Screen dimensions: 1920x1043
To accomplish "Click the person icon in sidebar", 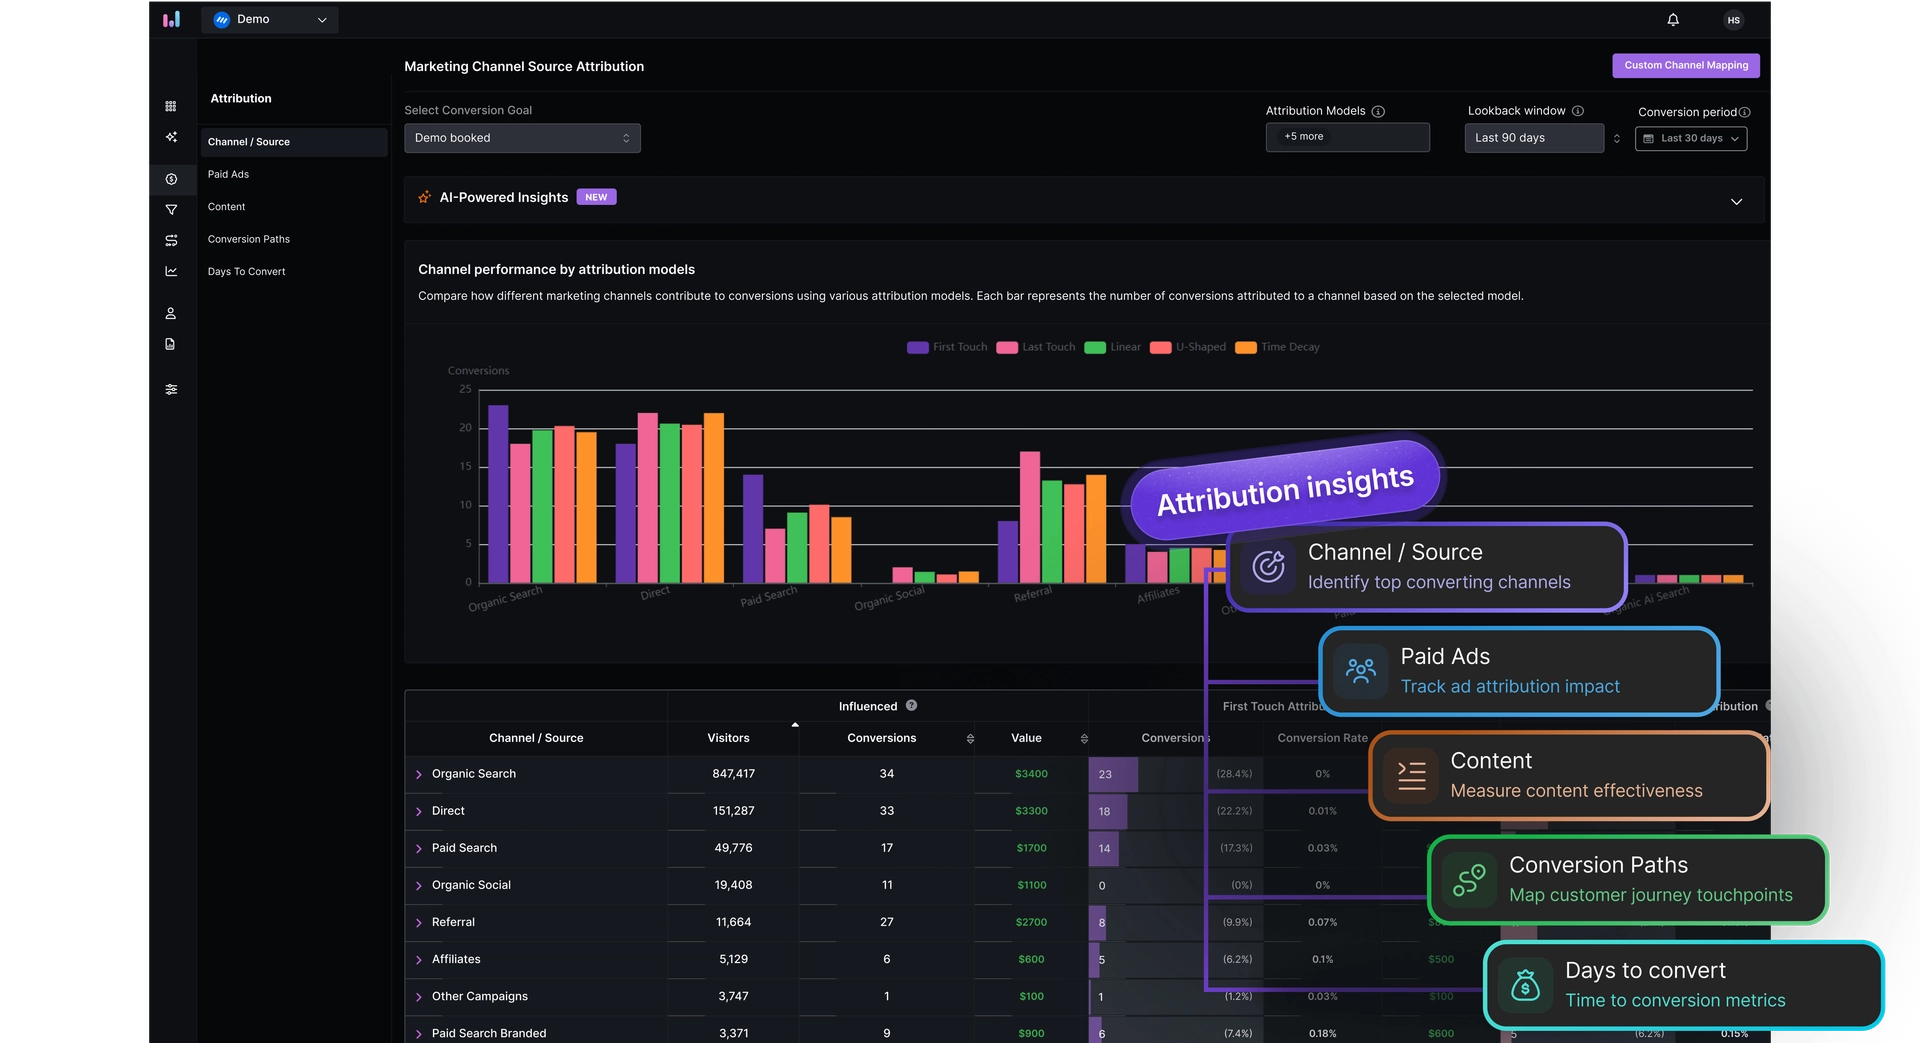I will point(171,313).
